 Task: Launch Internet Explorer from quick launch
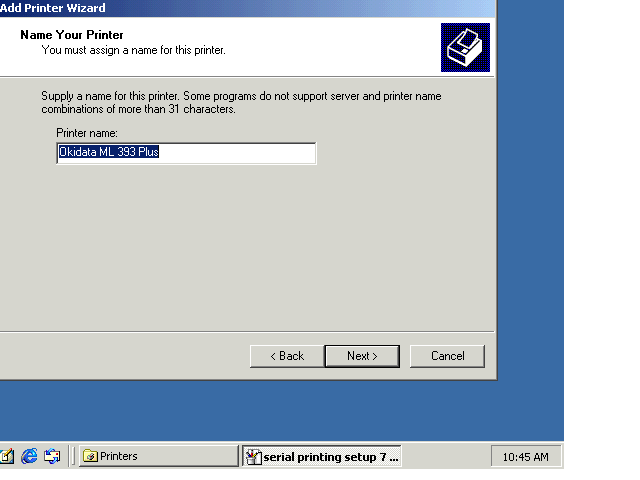coord(29,456)
